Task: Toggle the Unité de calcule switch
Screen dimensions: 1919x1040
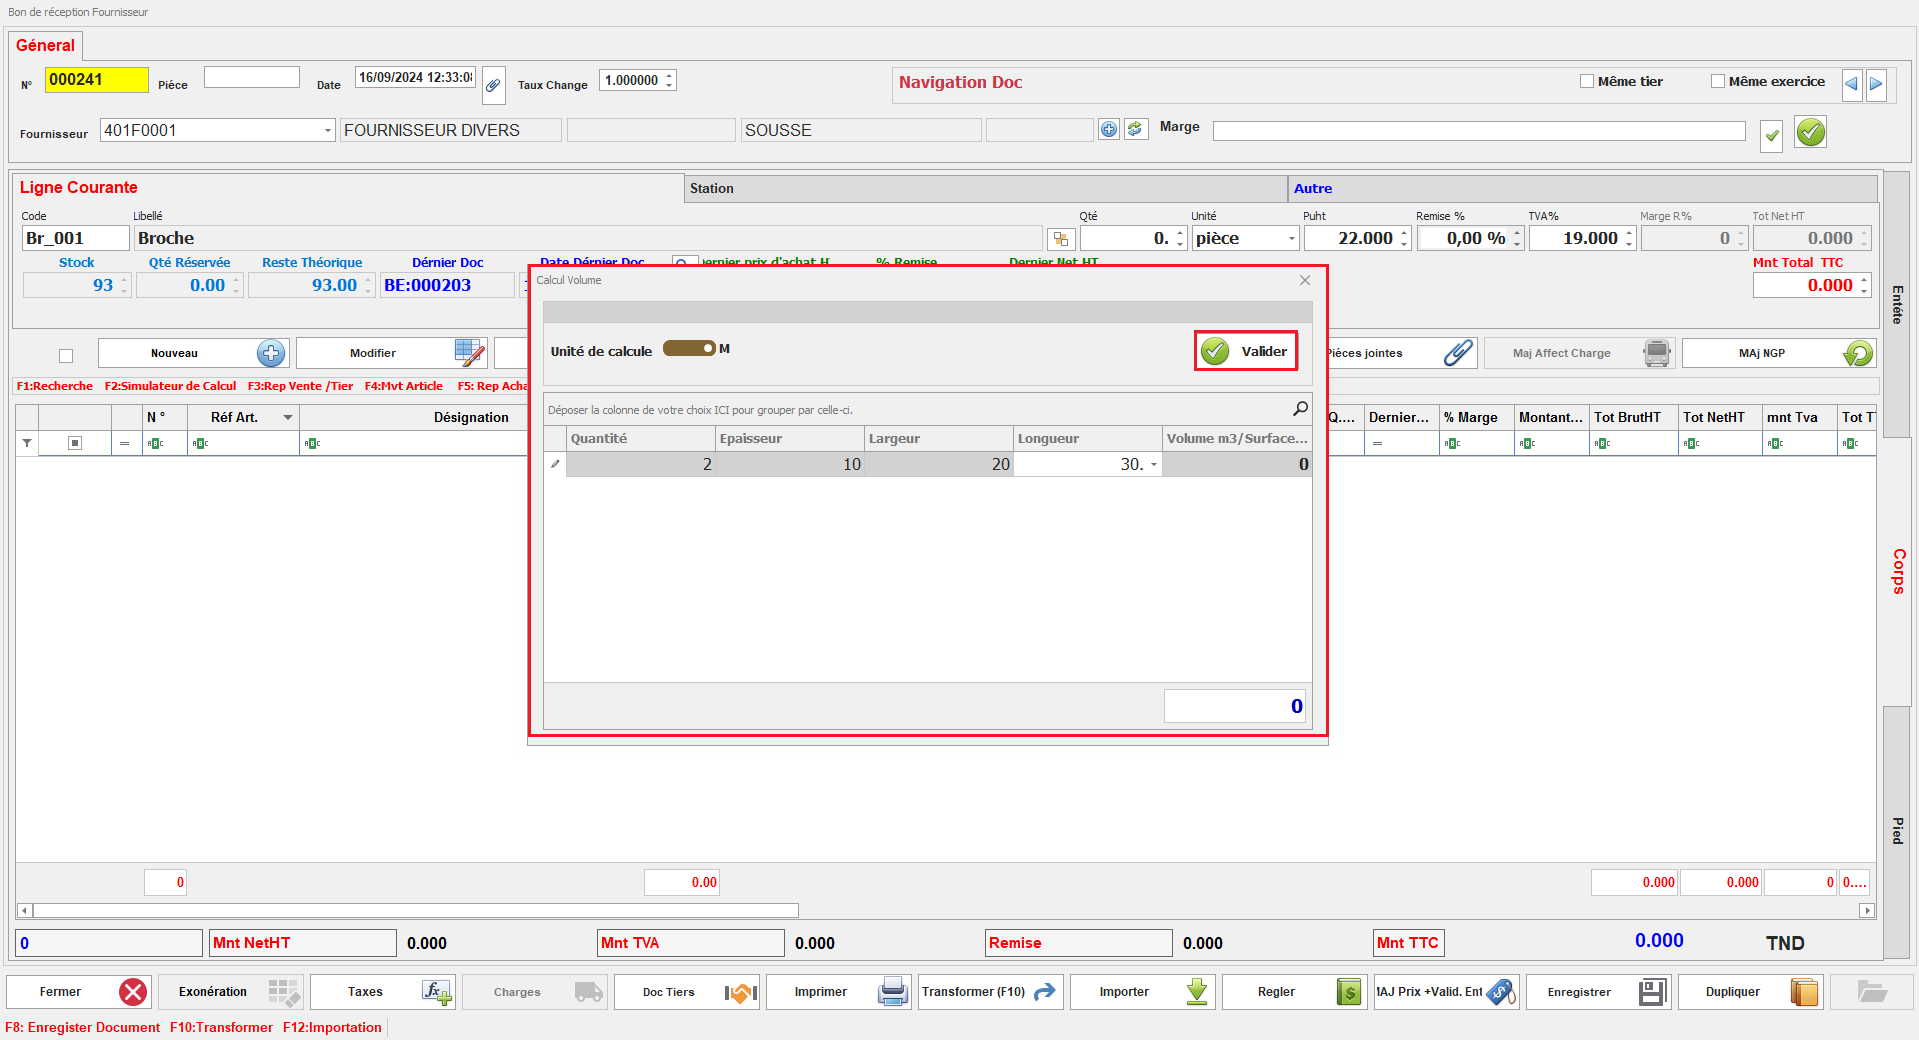Action: click(689, 348)
